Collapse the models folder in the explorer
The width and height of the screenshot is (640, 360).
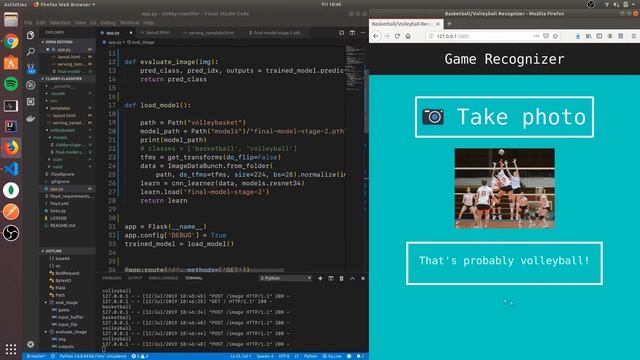60,138
